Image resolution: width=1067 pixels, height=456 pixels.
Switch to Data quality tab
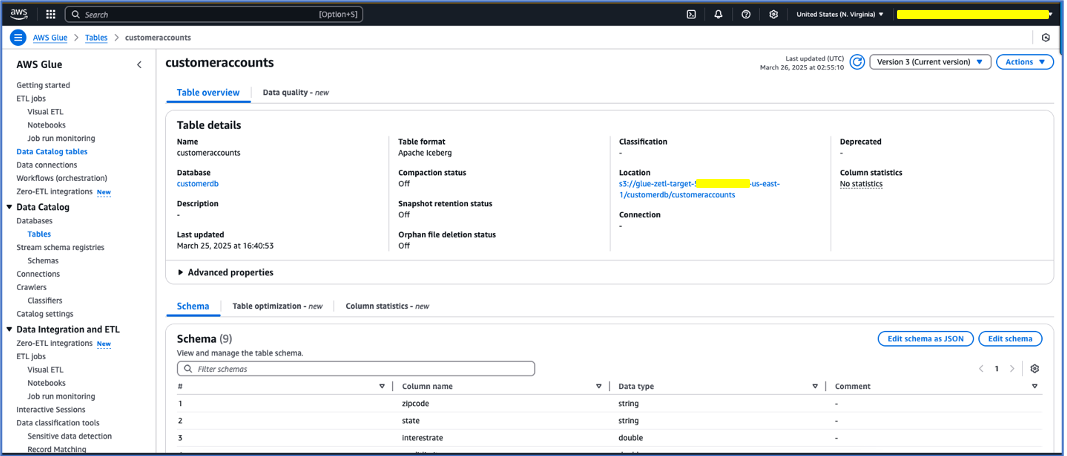coord(296,93)
